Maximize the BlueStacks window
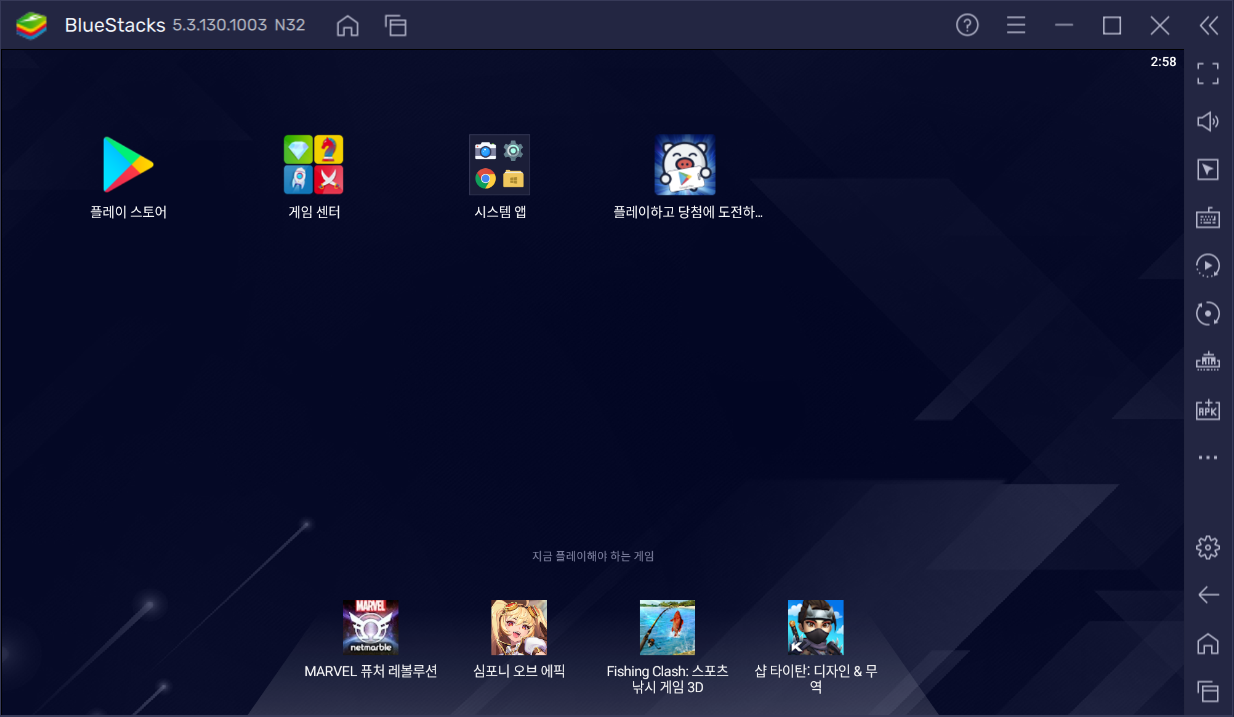 [x=1112, y=26]
